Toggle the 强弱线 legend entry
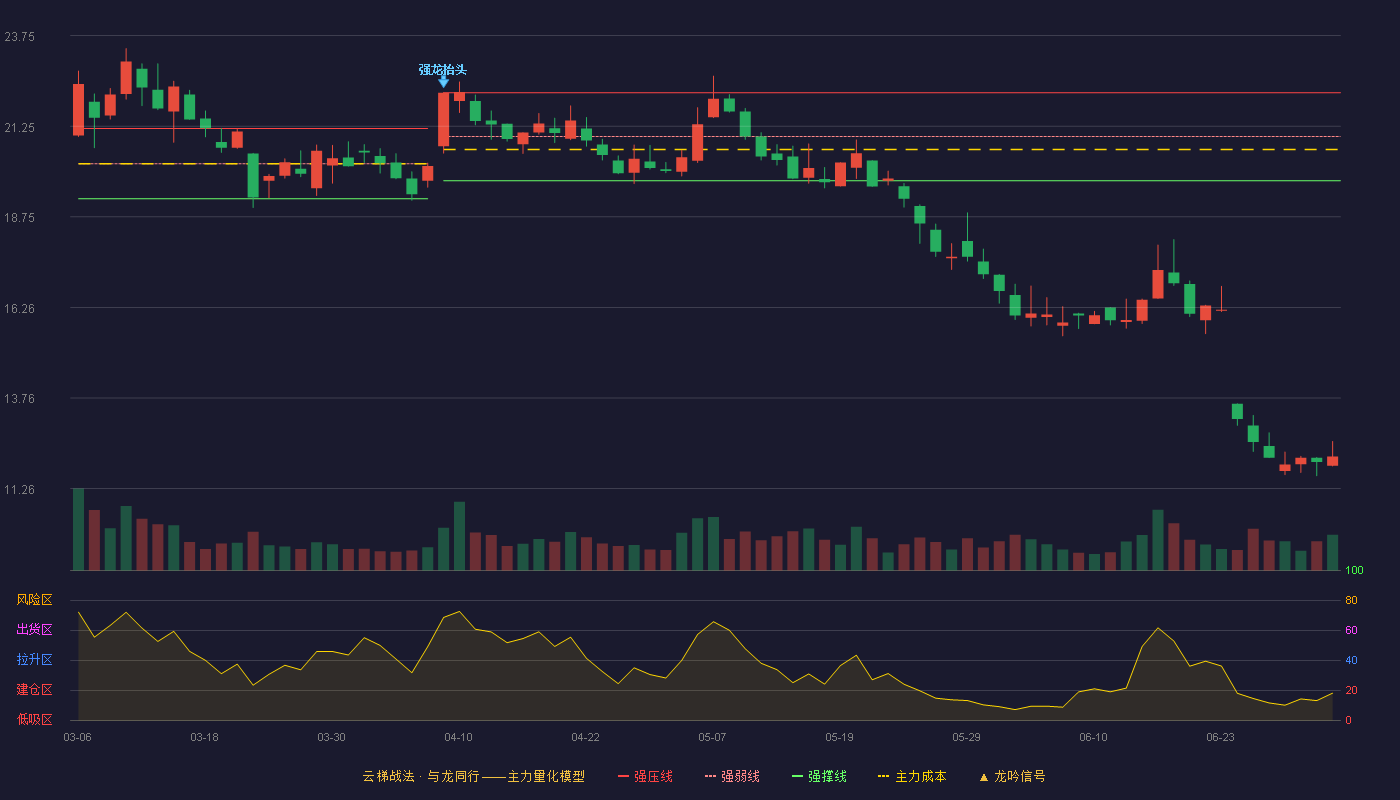 tap(733, 776)
